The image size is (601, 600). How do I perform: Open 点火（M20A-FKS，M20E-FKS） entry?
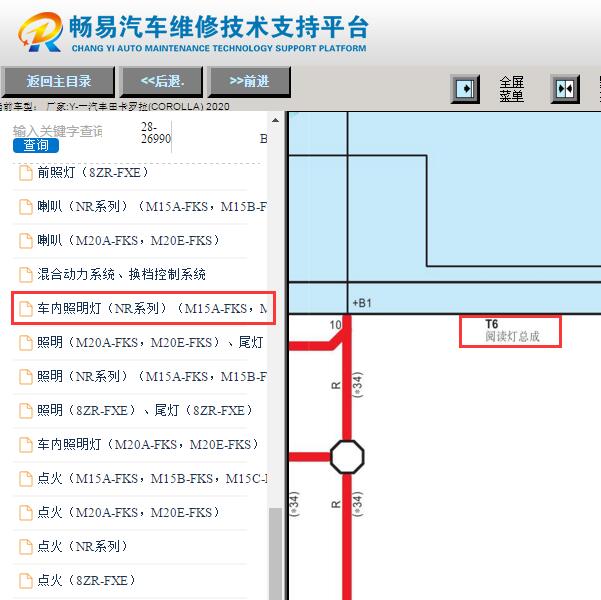(x=129, y=512)
